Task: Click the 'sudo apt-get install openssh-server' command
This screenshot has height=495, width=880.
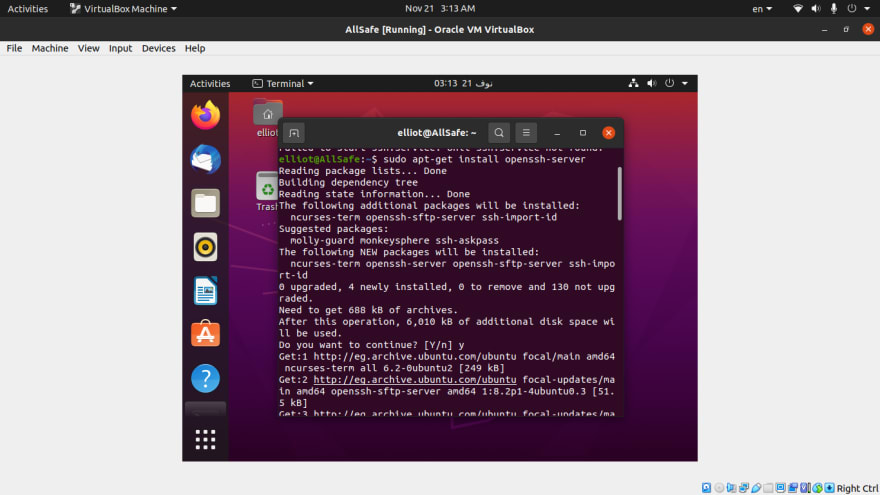Action: [x=484, y=159]
